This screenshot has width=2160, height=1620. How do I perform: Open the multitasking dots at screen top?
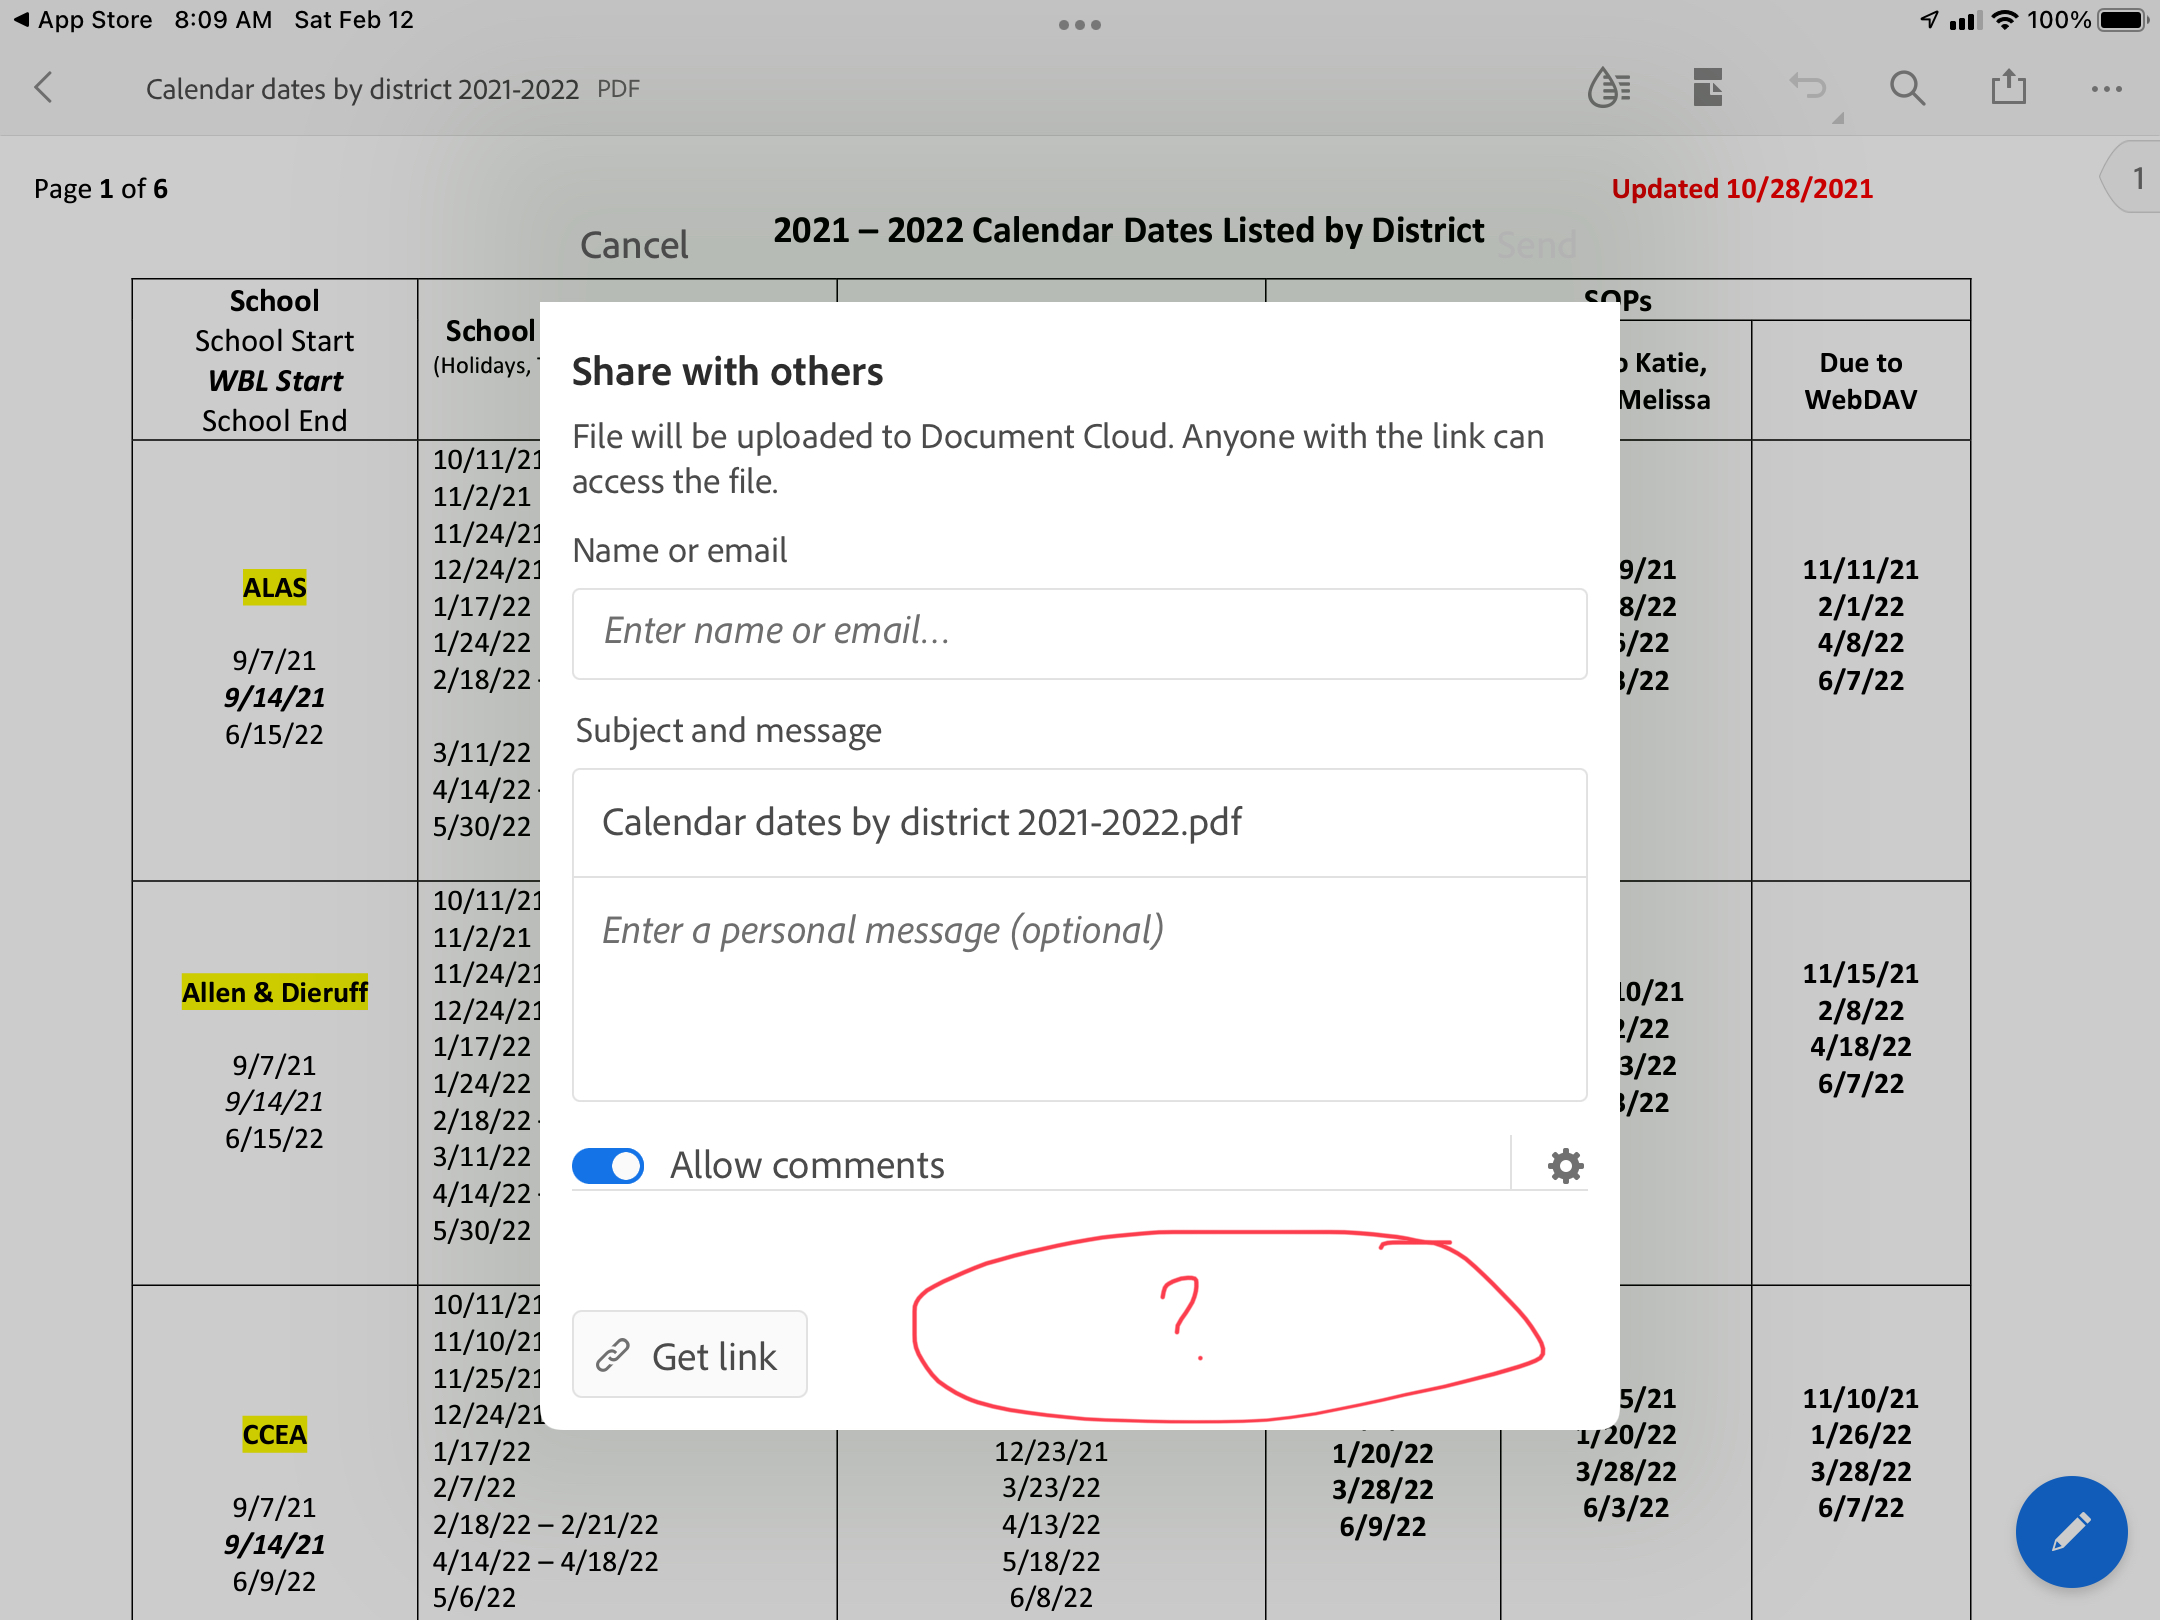(x=1079, y=23)
